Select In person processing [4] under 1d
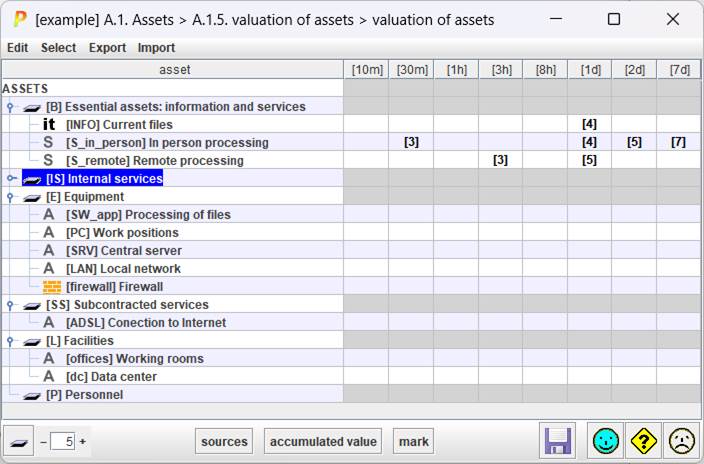This screenshot has height=464, width=704. coord(589,142)
